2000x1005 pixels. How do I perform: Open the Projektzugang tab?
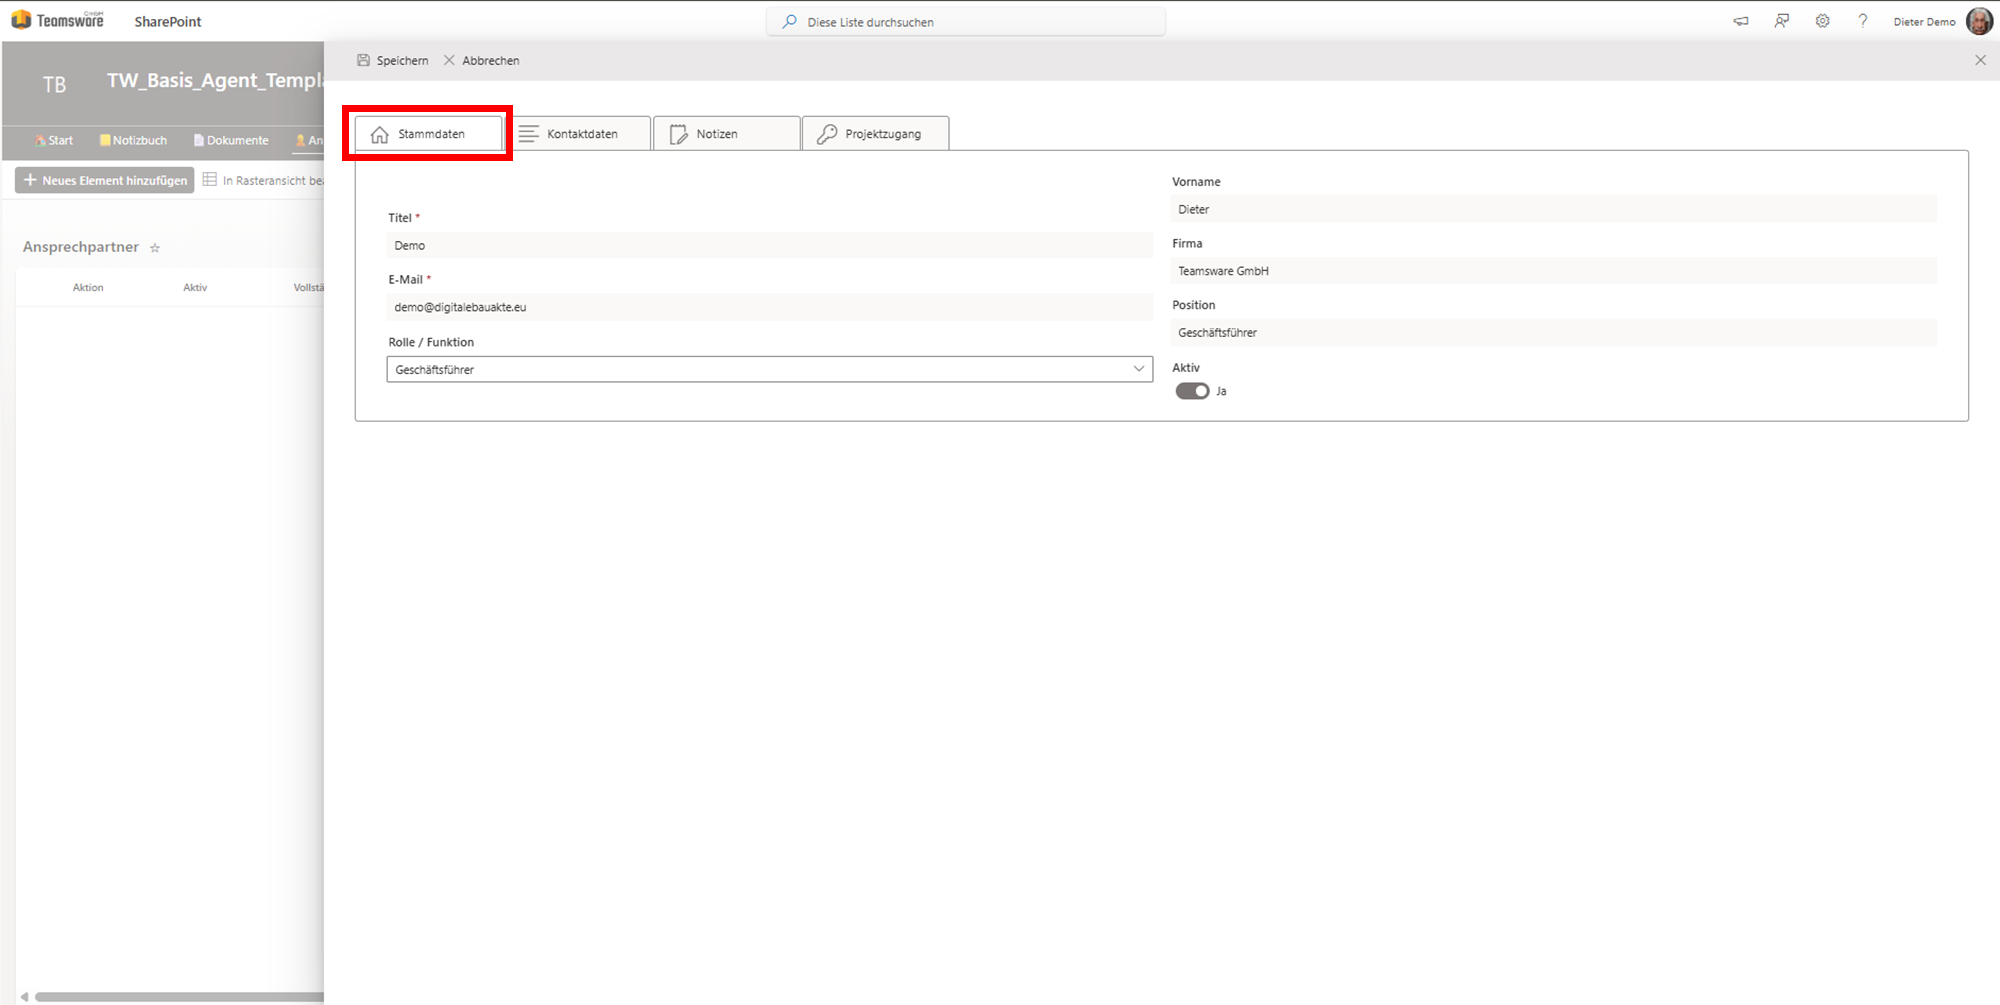tap(875, 134)
